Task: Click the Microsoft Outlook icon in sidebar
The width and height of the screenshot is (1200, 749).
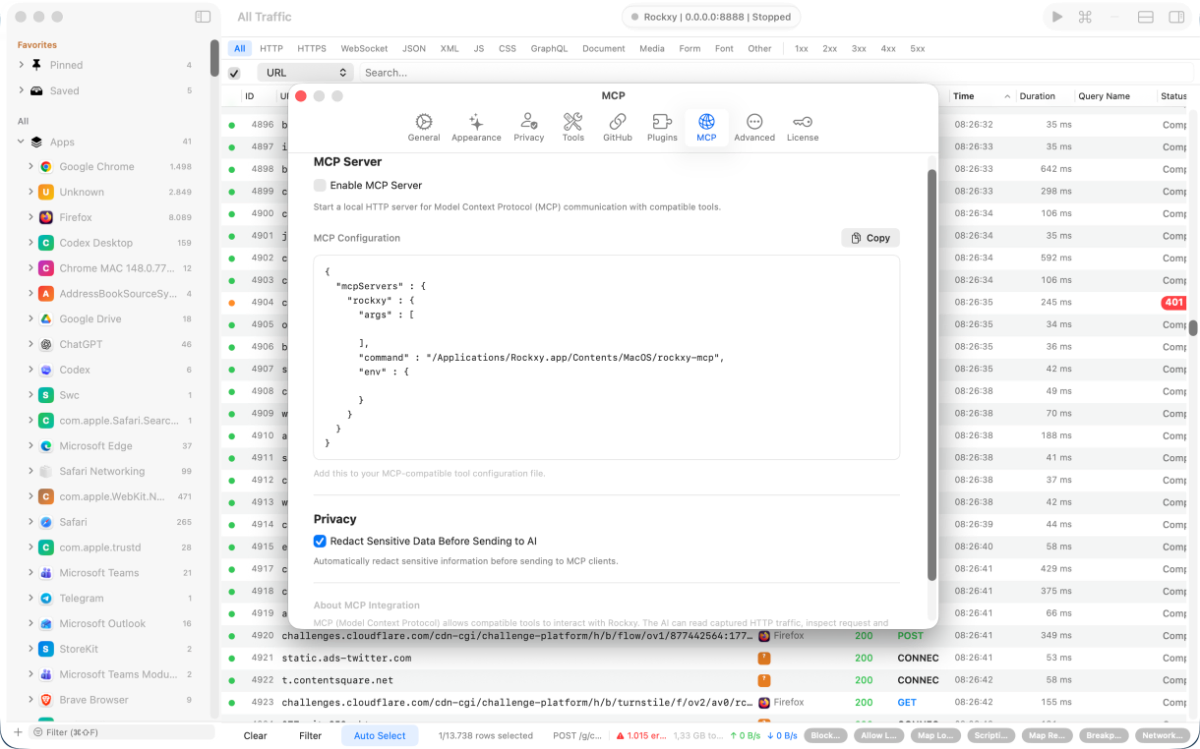Action: click(46, 624)
